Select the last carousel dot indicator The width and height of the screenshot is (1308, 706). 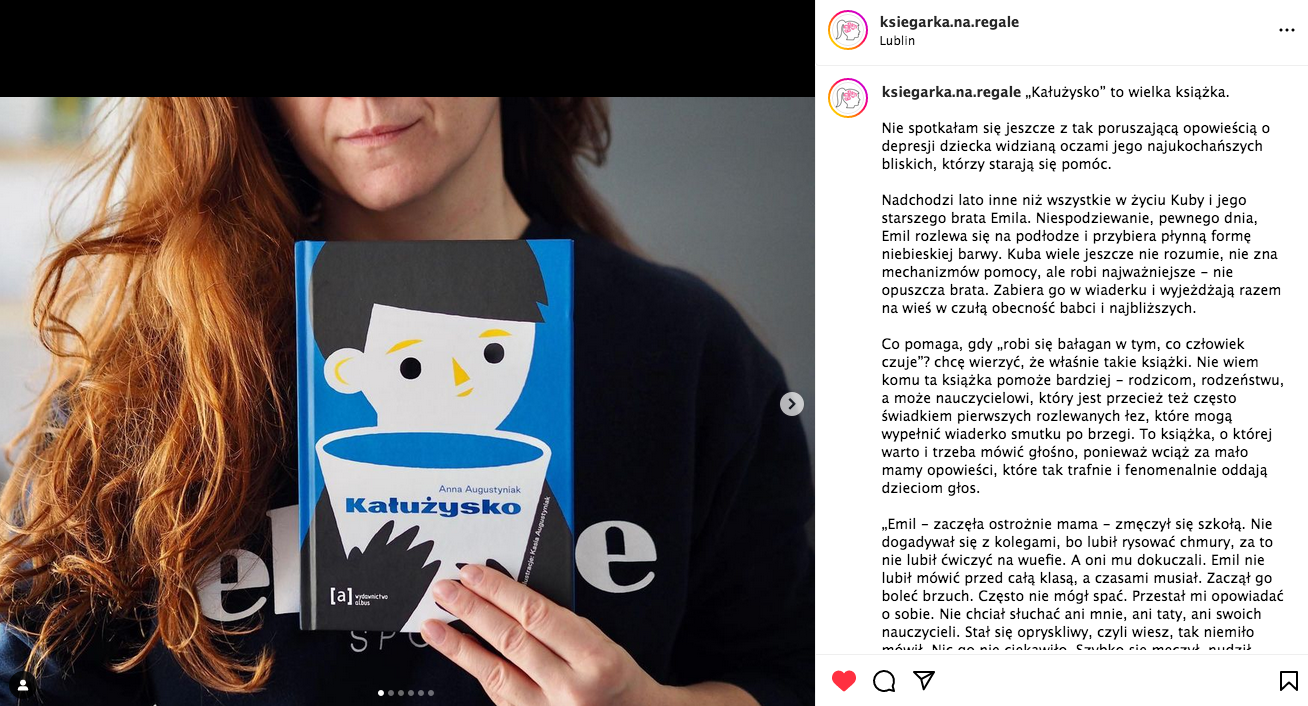click(x=431, y=693)
